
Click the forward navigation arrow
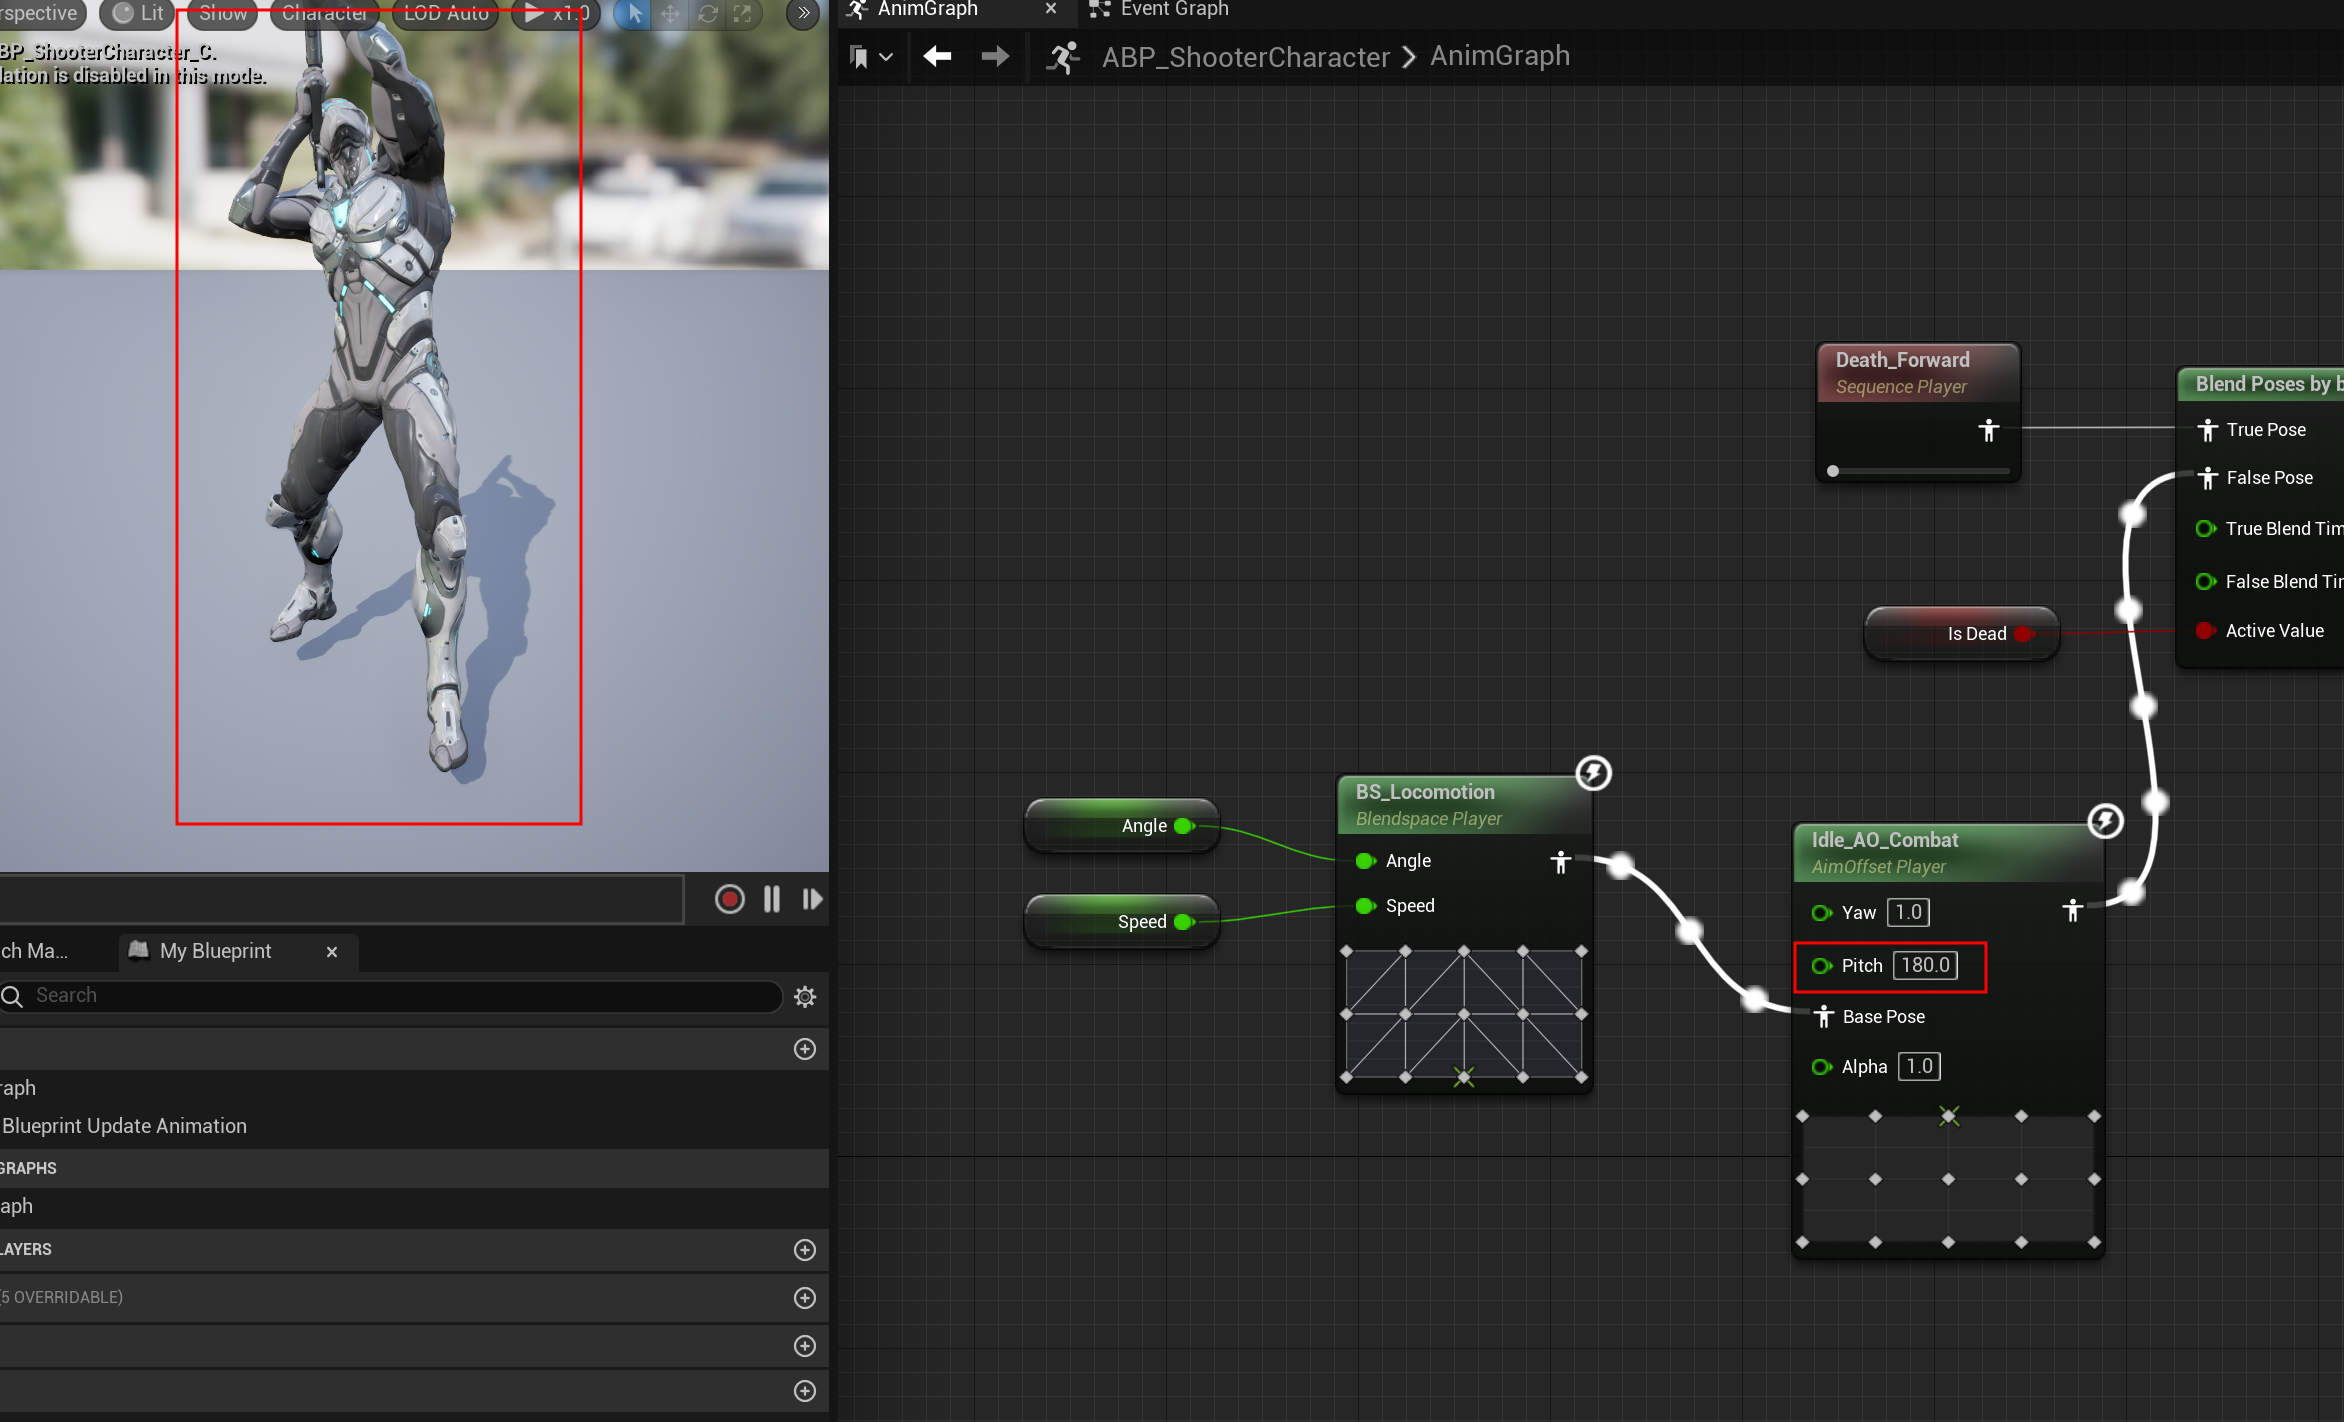[994, 56]
